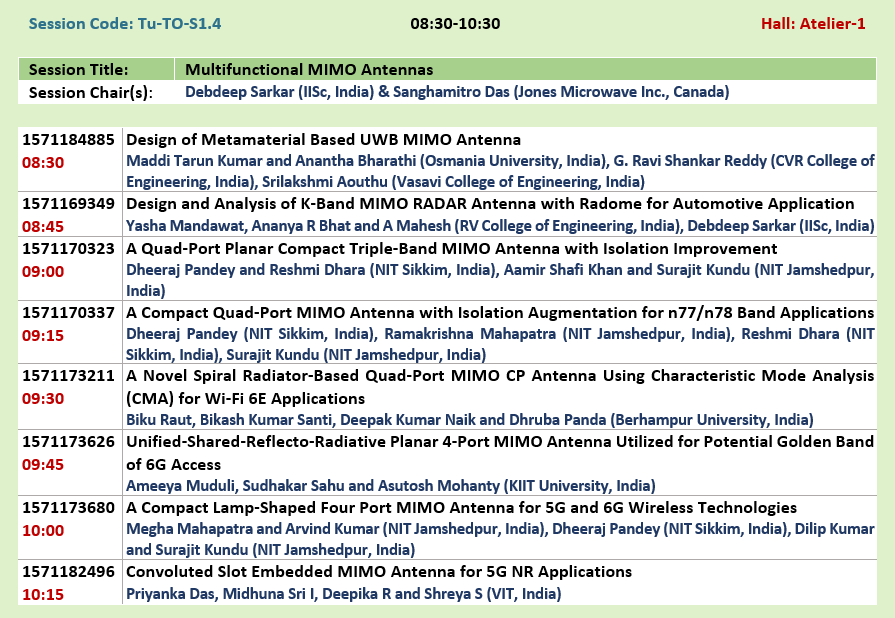Click session chair names Debdeep Sarkar line
The image size is (895, 618).
[457, 92]
